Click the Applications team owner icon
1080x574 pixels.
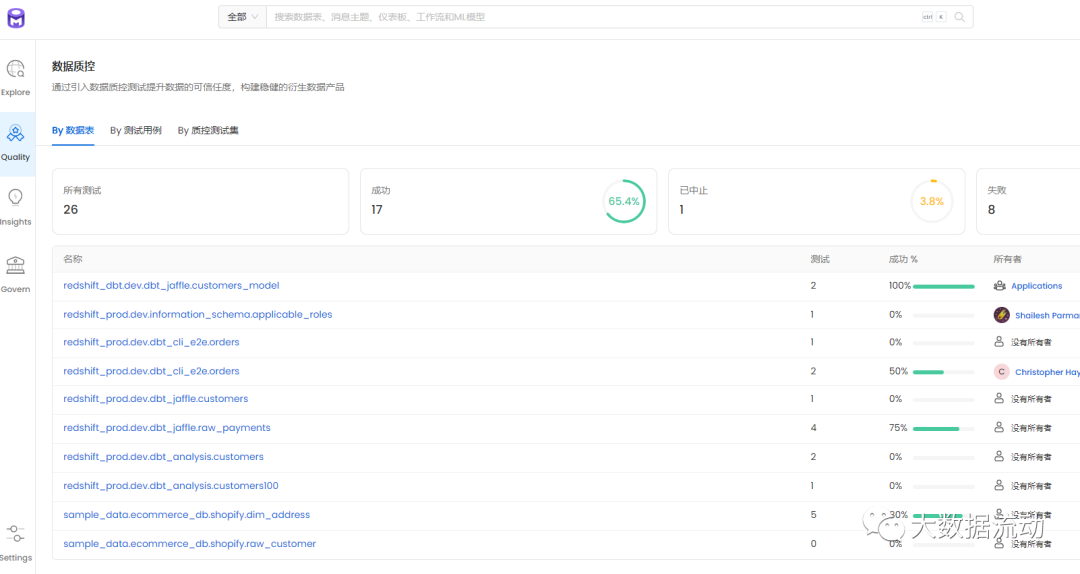(999, 285)
